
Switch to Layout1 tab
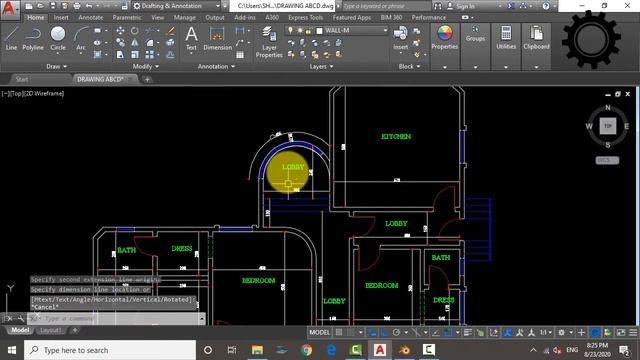coord(51,330)
